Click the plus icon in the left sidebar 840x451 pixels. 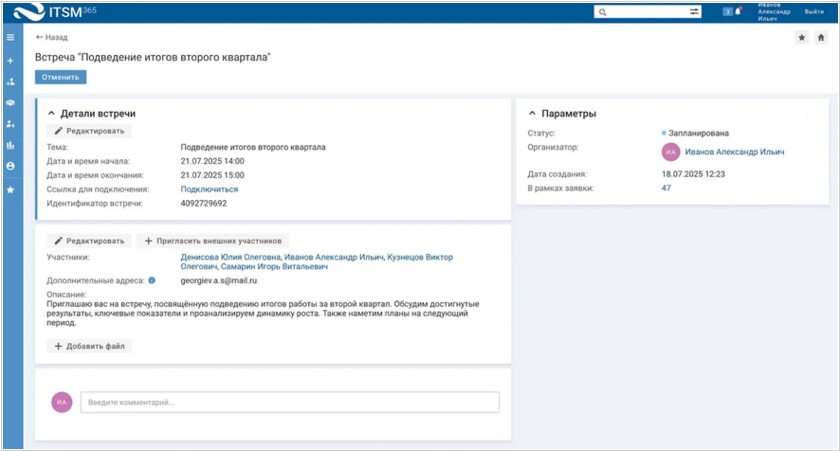[x=10, y=61]
